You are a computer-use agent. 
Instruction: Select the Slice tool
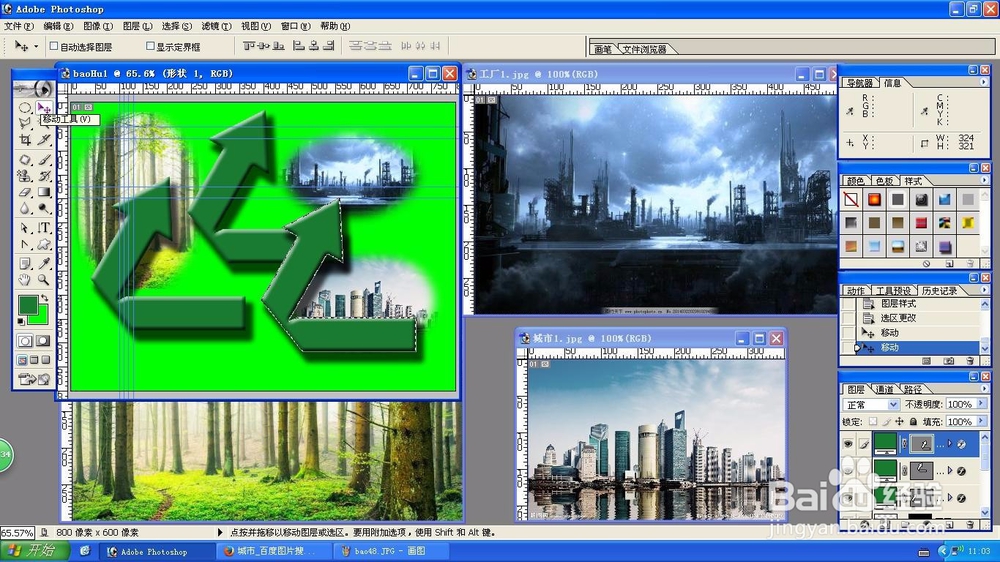coord(43,138)
